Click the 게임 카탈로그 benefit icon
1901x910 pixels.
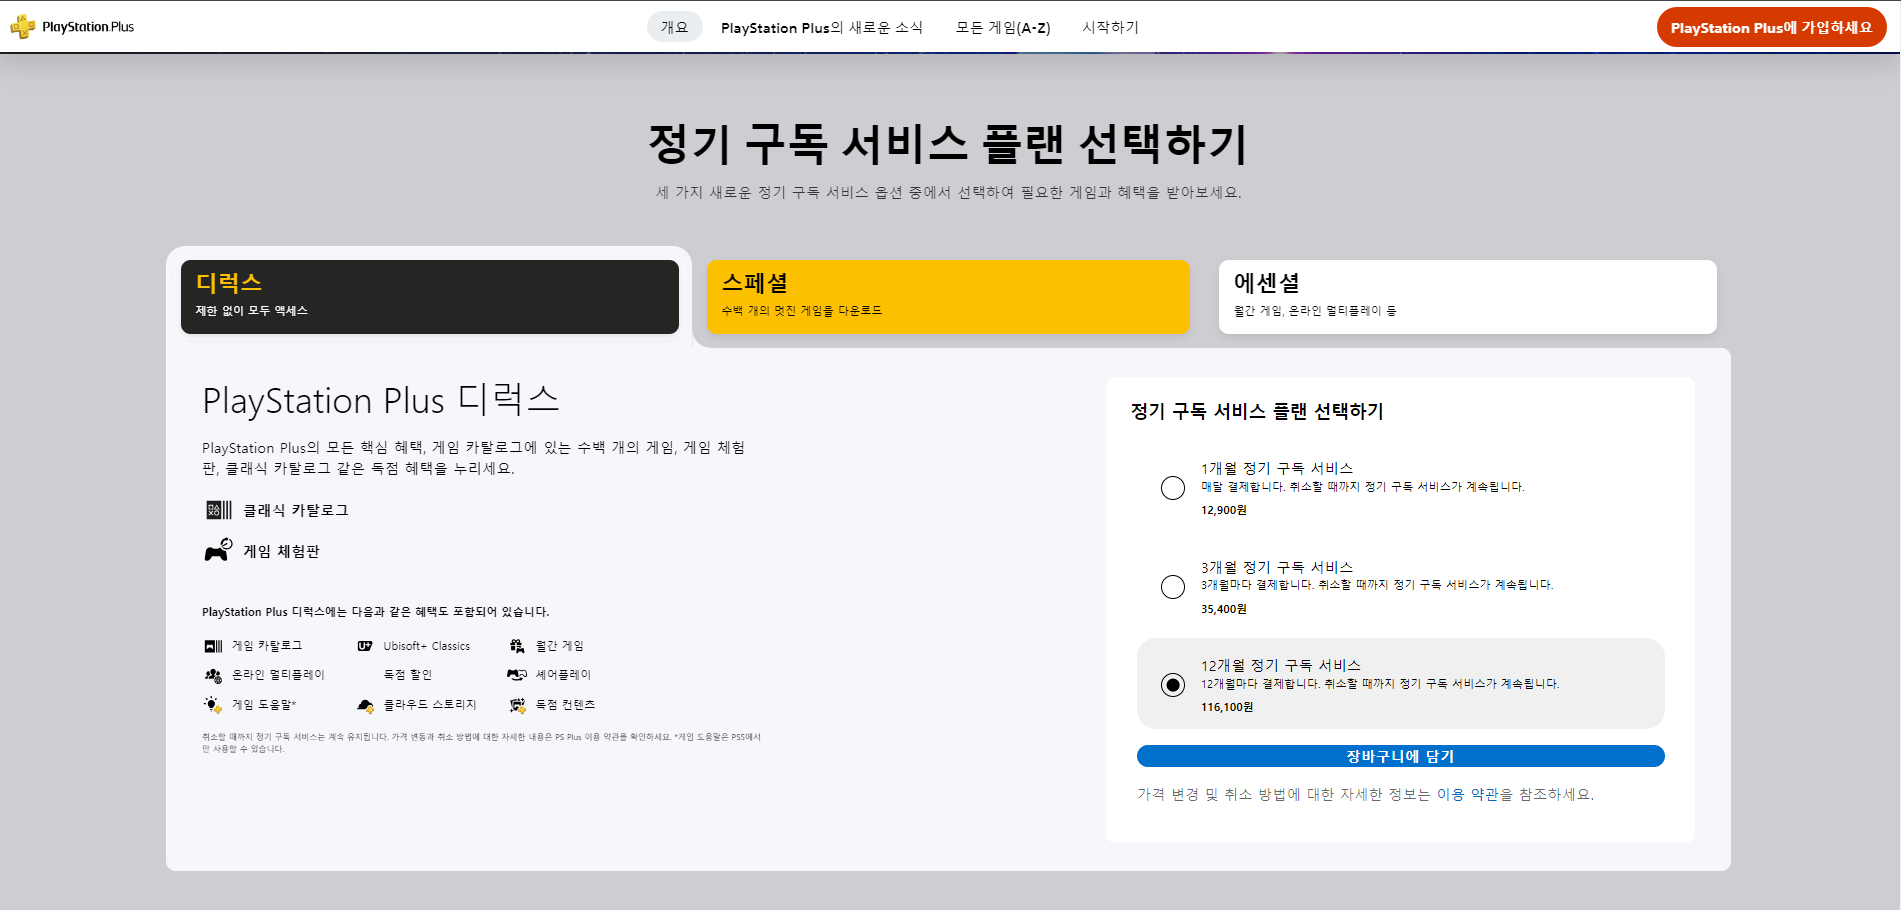213,646
